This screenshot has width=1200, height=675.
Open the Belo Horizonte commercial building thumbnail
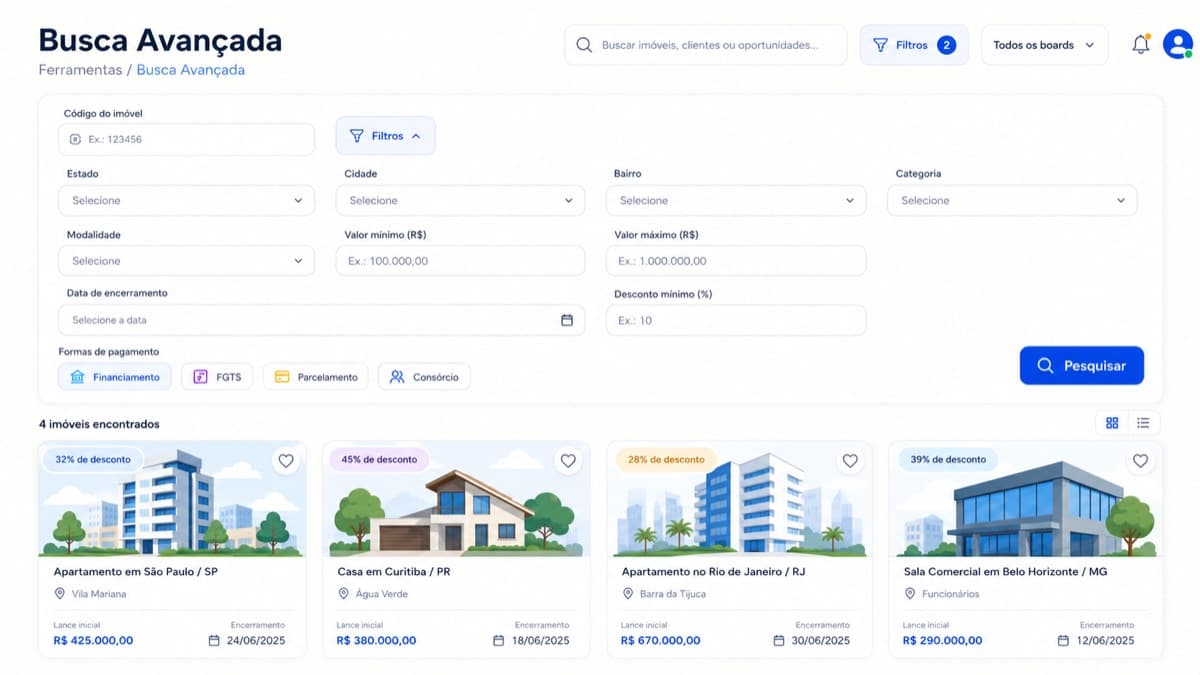pos(1025,499)
